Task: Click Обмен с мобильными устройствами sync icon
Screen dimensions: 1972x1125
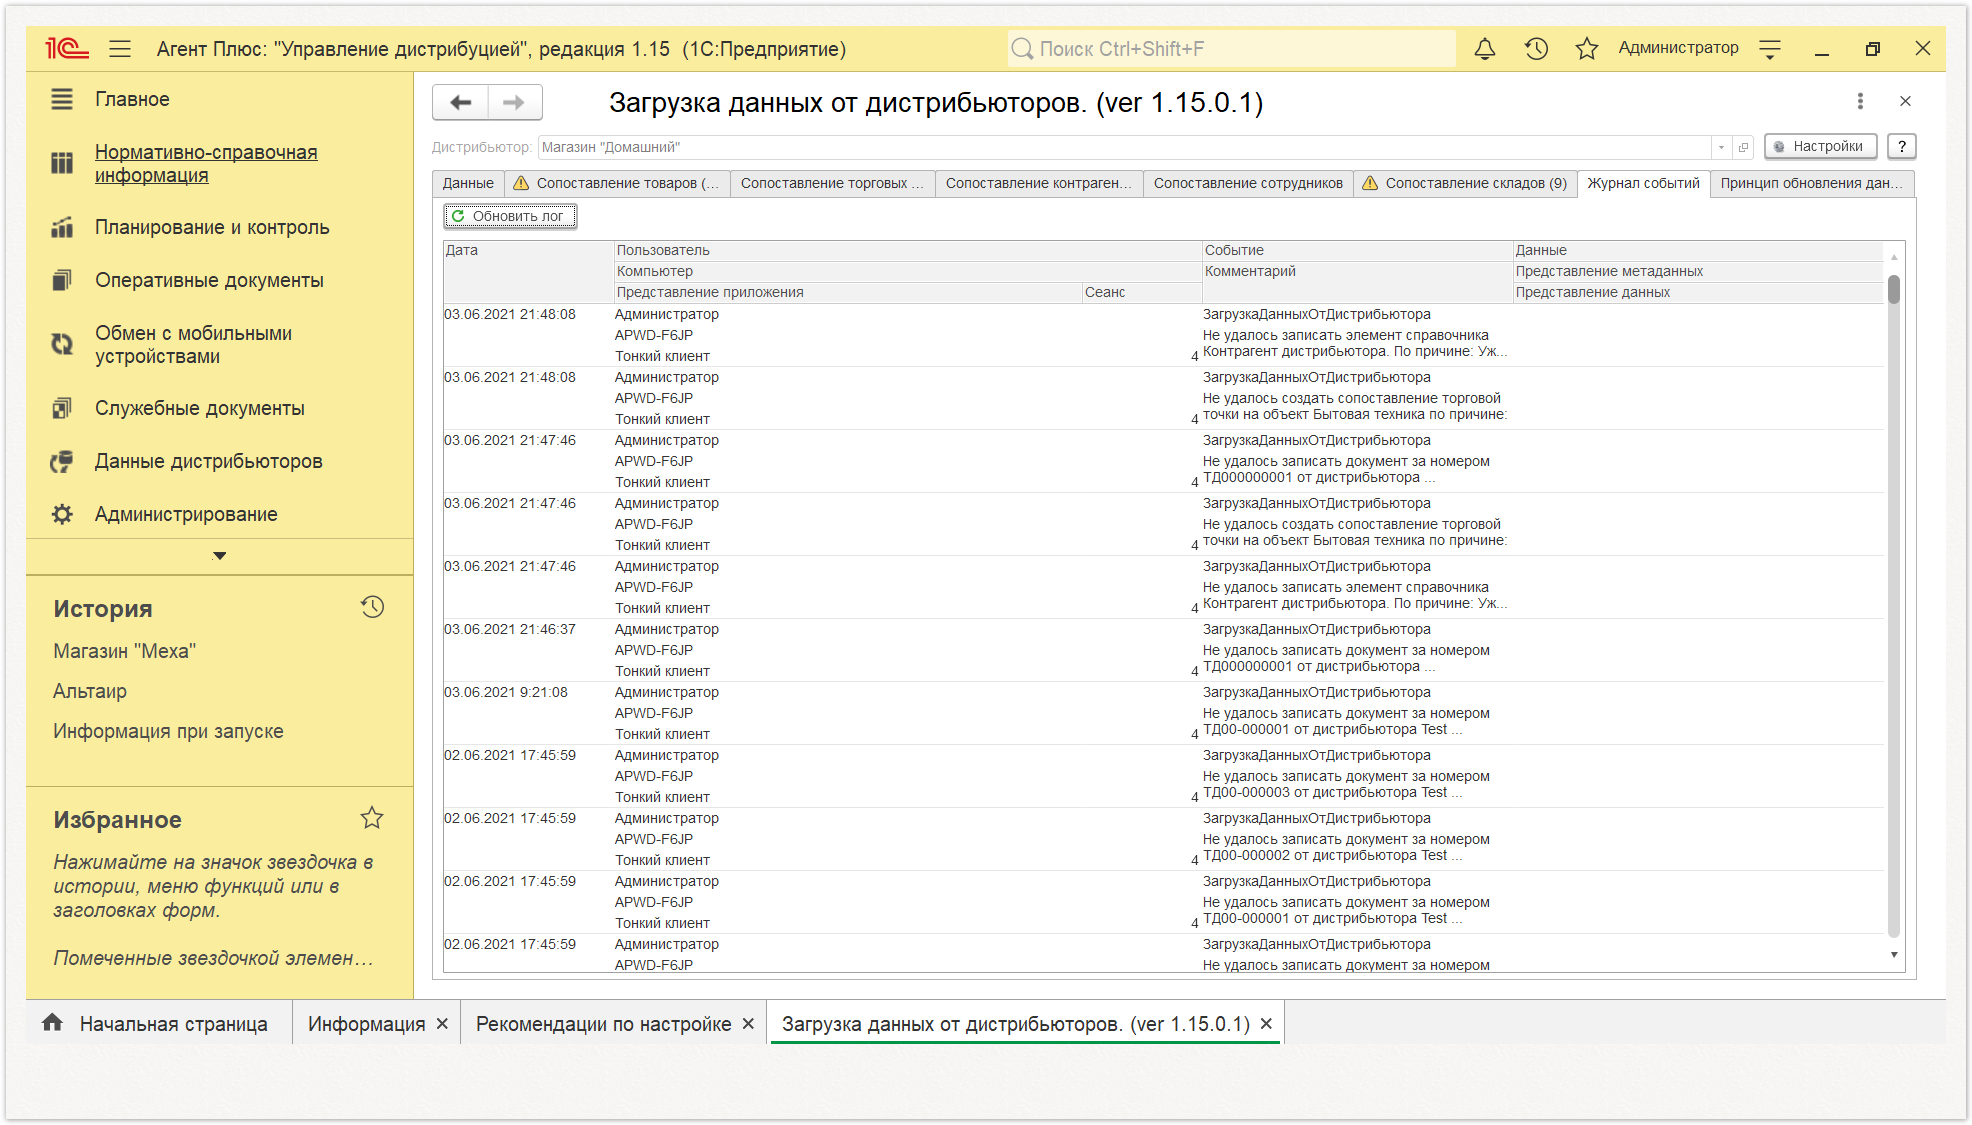Action: 62,344
